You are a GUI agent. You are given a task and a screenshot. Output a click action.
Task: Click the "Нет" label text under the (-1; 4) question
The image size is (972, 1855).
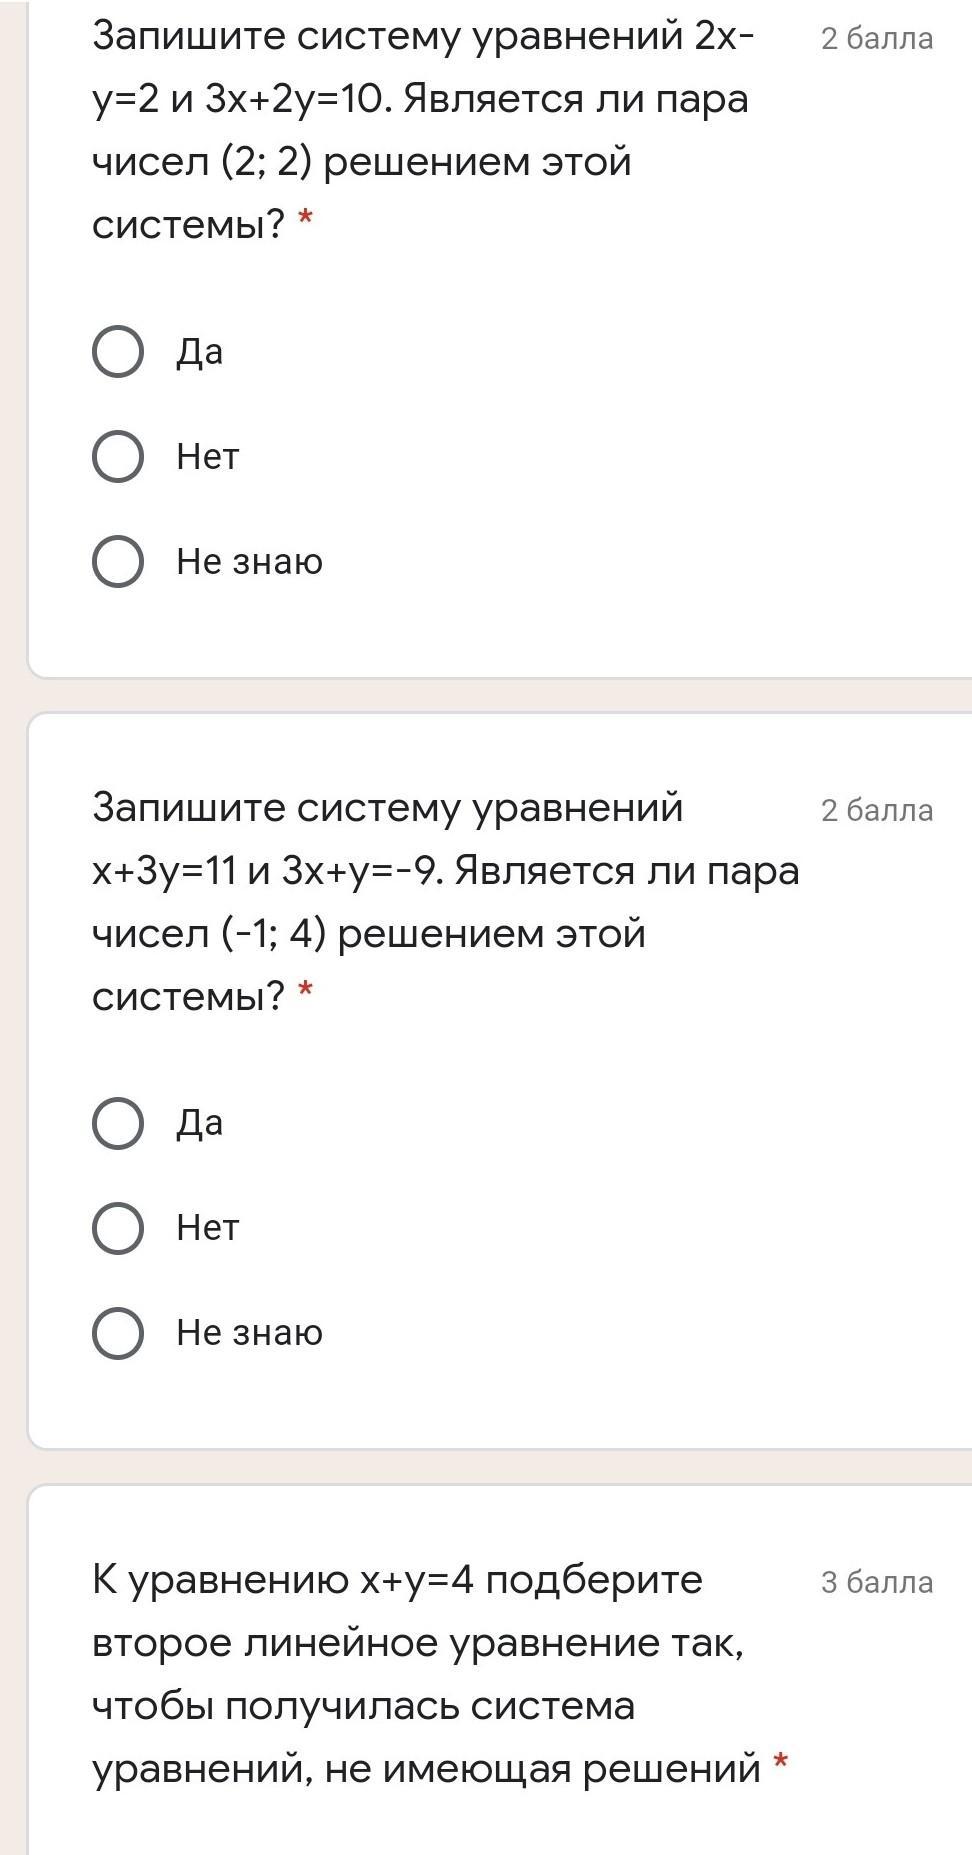(208, 1228)
